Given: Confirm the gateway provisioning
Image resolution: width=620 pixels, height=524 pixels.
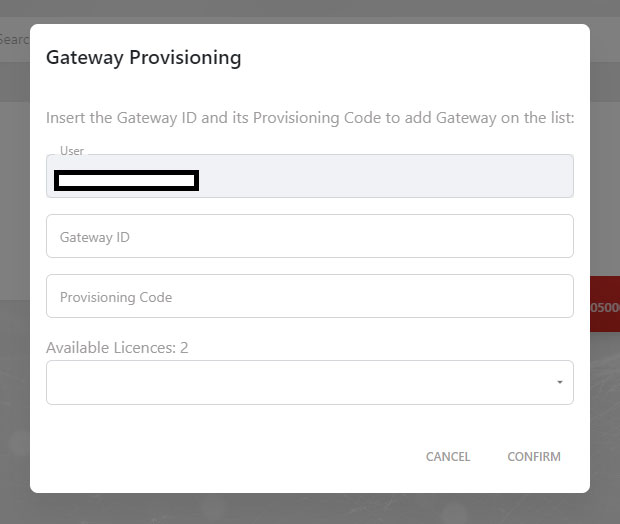Looking at the screenshot, I should click(533, 457).
